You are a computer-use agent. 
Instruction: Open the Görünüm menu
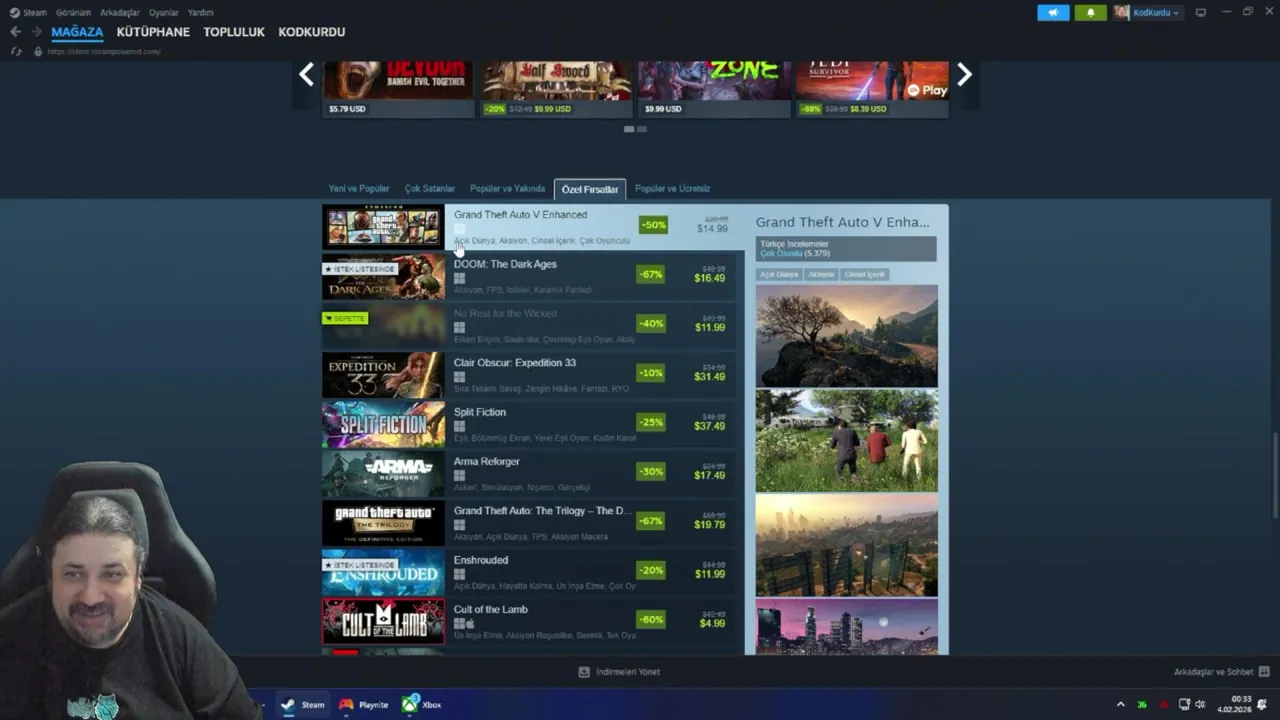(73, 13)
